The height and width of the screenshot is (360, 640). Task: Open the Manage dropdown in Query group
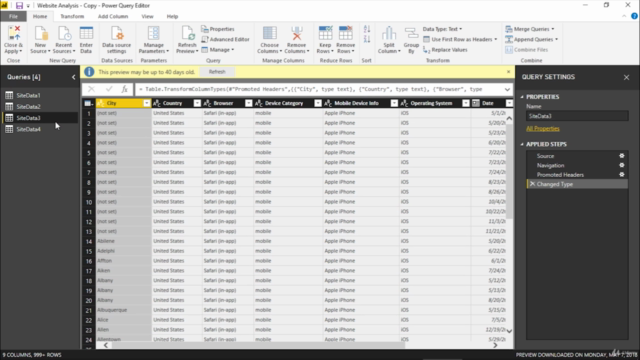[x=218, y=50]
